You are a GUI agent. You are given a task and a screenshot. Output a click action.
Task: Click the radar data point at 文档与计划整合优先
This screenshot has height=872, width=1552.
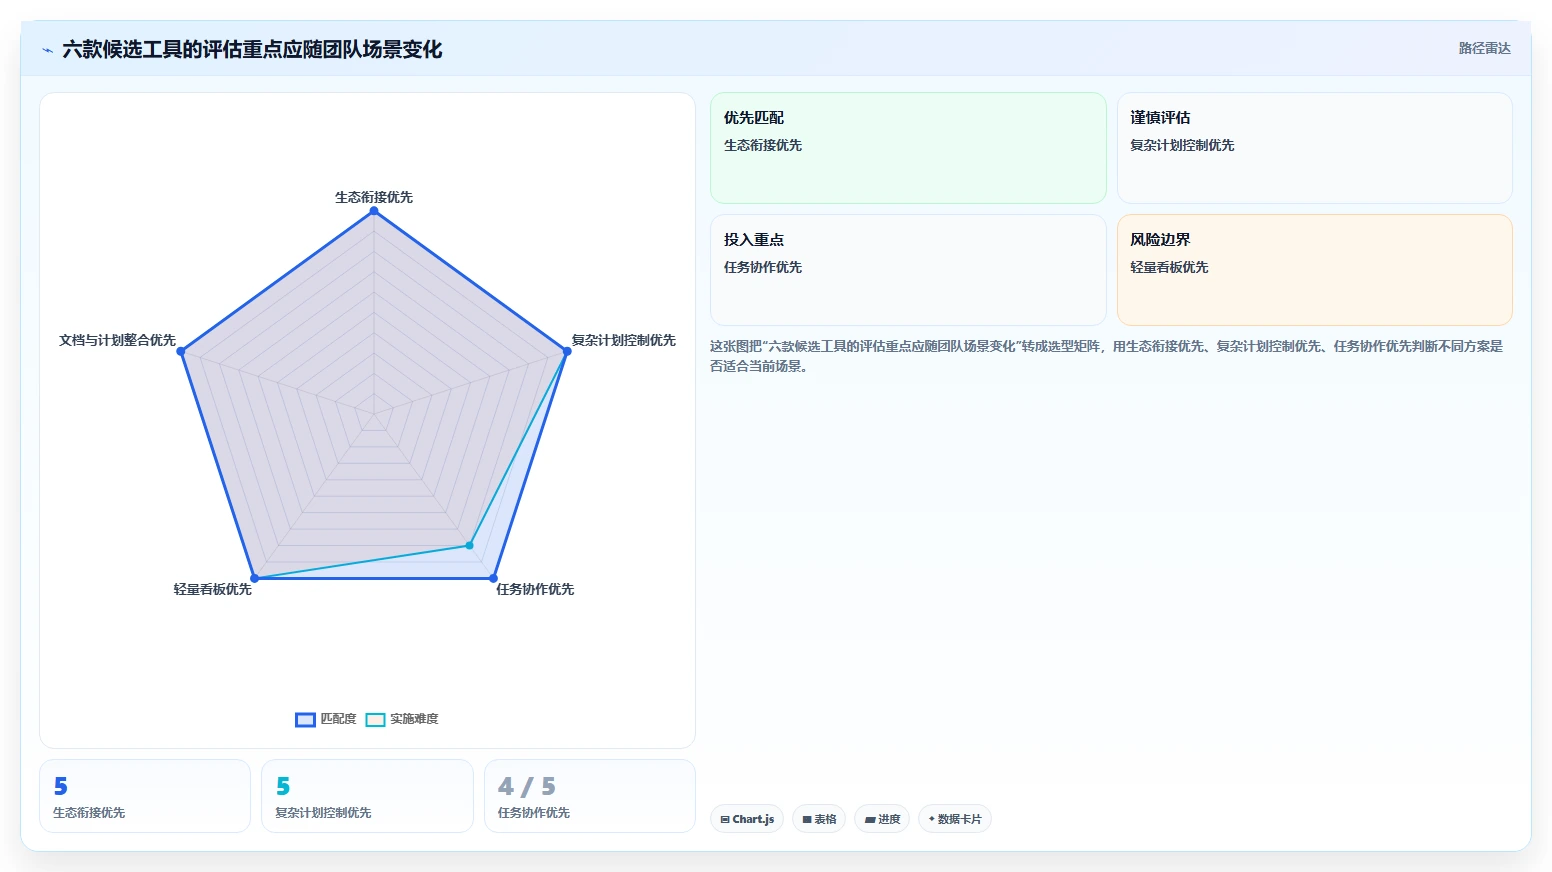coord(181,351)
